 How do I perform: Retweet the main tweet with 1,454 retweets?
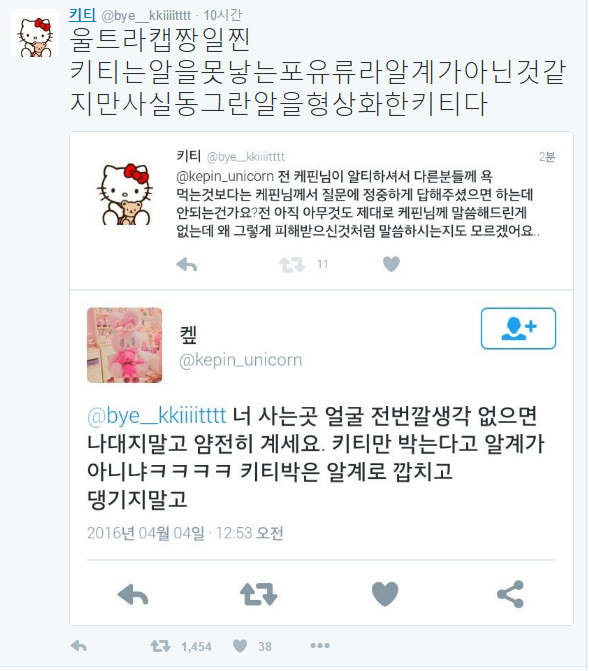coord(161,646)
